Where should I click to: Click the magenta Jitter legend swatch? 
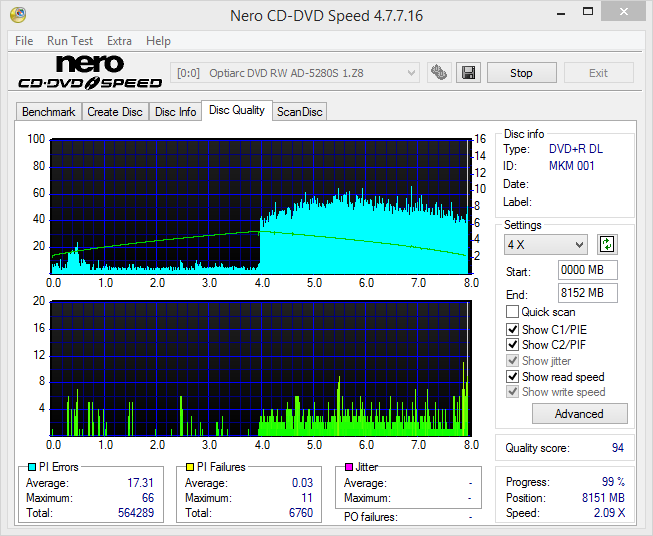coord(350,467)
